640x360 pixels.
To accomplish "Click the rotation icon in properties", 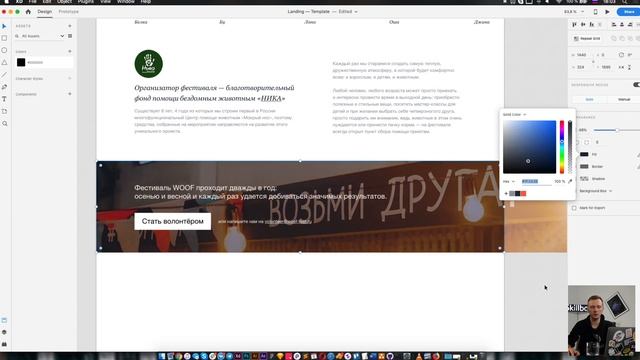I will point(621,55).
